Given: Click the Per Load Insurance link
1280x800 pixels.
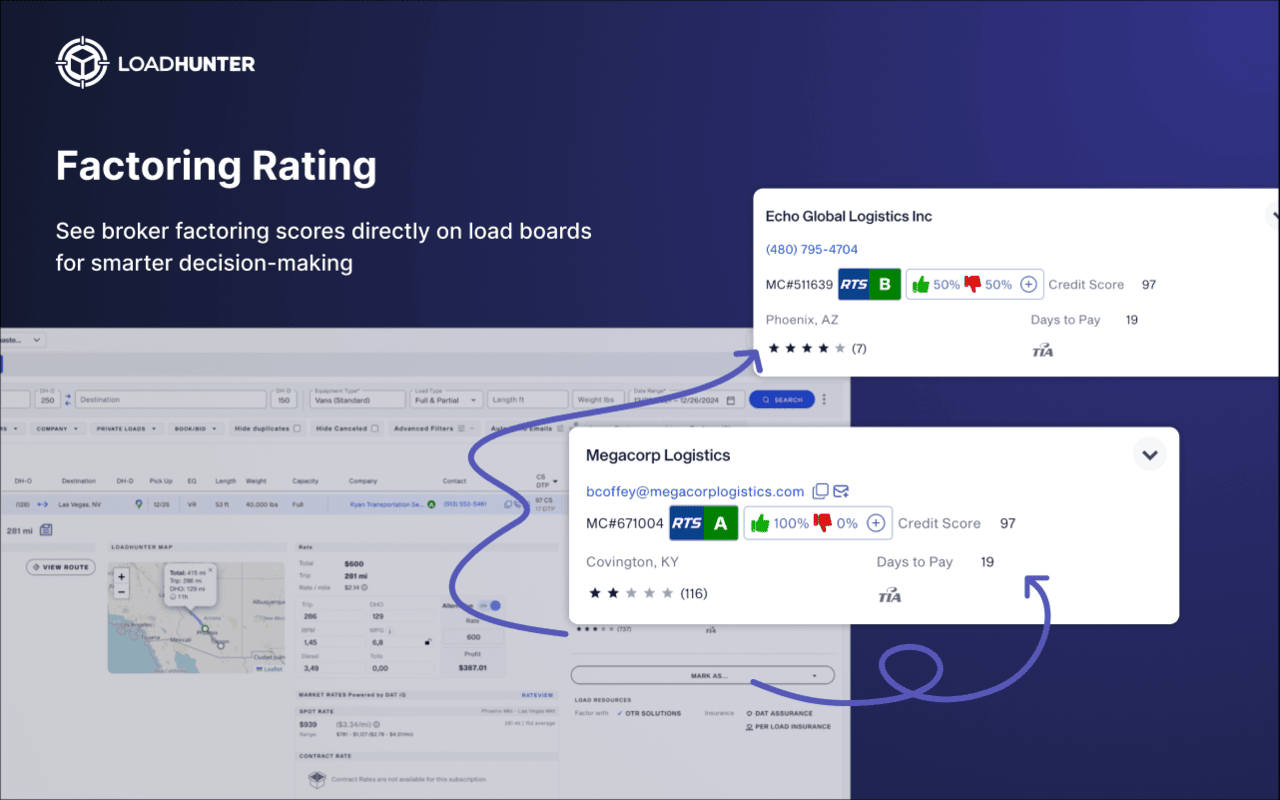Looking at the screenshot, I should [x=787, y=727].
